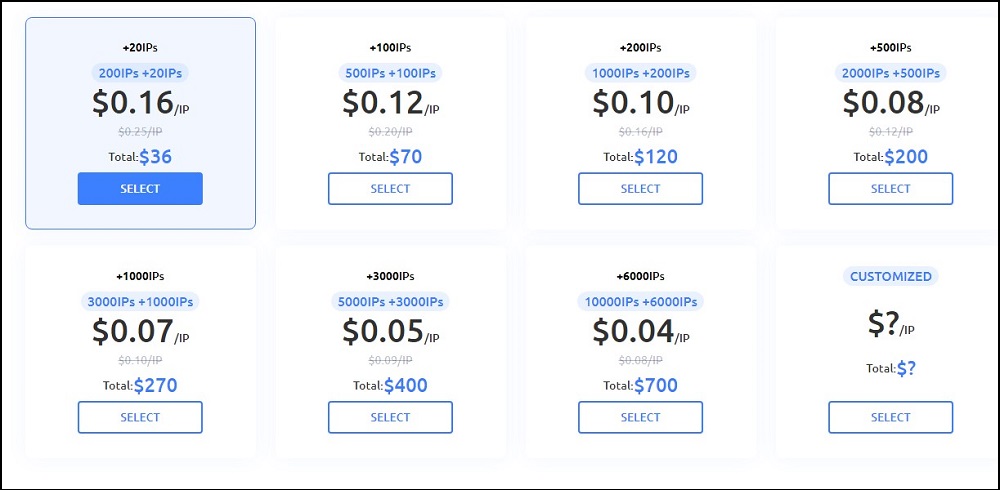Click the $?/IP custom price
1000x490 pixels.
tap(890, 325)
